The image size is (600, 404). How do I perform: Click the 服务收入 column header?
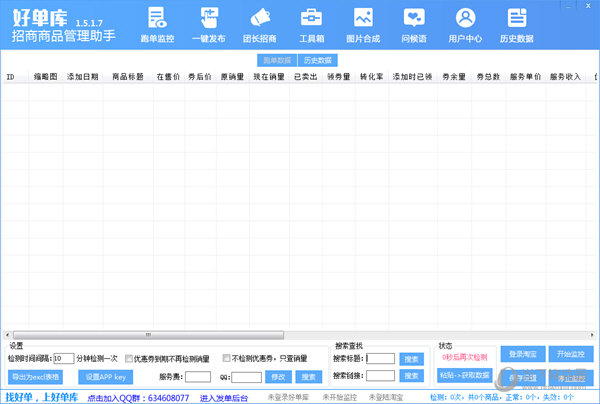(566, 77)
